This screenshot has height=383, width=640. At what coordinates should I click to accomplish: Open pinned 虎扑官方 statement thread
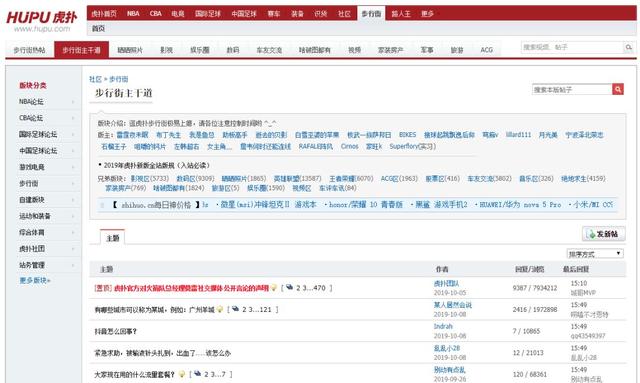coord(191,288)
